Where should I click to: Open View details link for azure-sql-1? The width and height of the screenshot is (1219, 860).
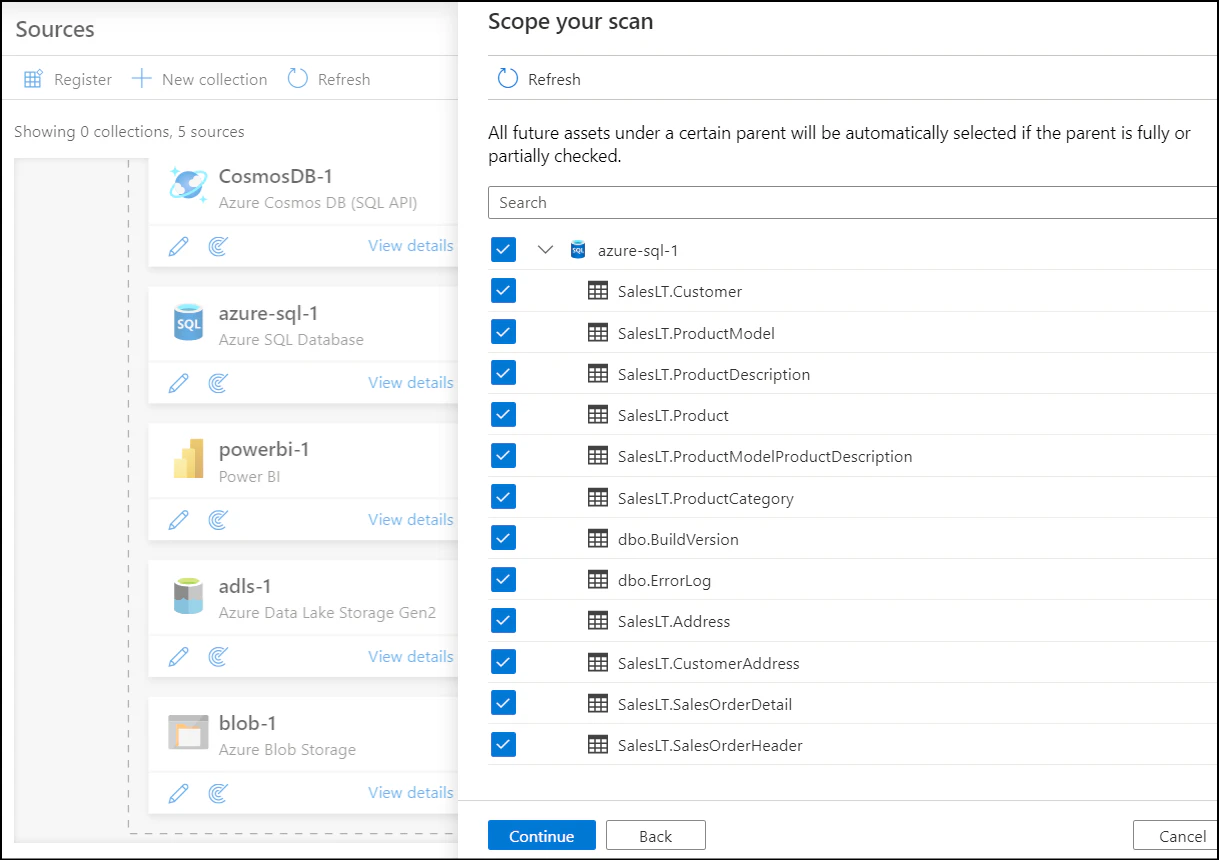[x=410, y=382]
